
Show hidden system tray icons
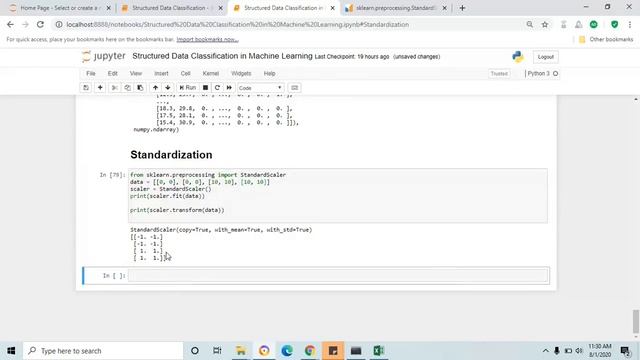coord(545,351)
